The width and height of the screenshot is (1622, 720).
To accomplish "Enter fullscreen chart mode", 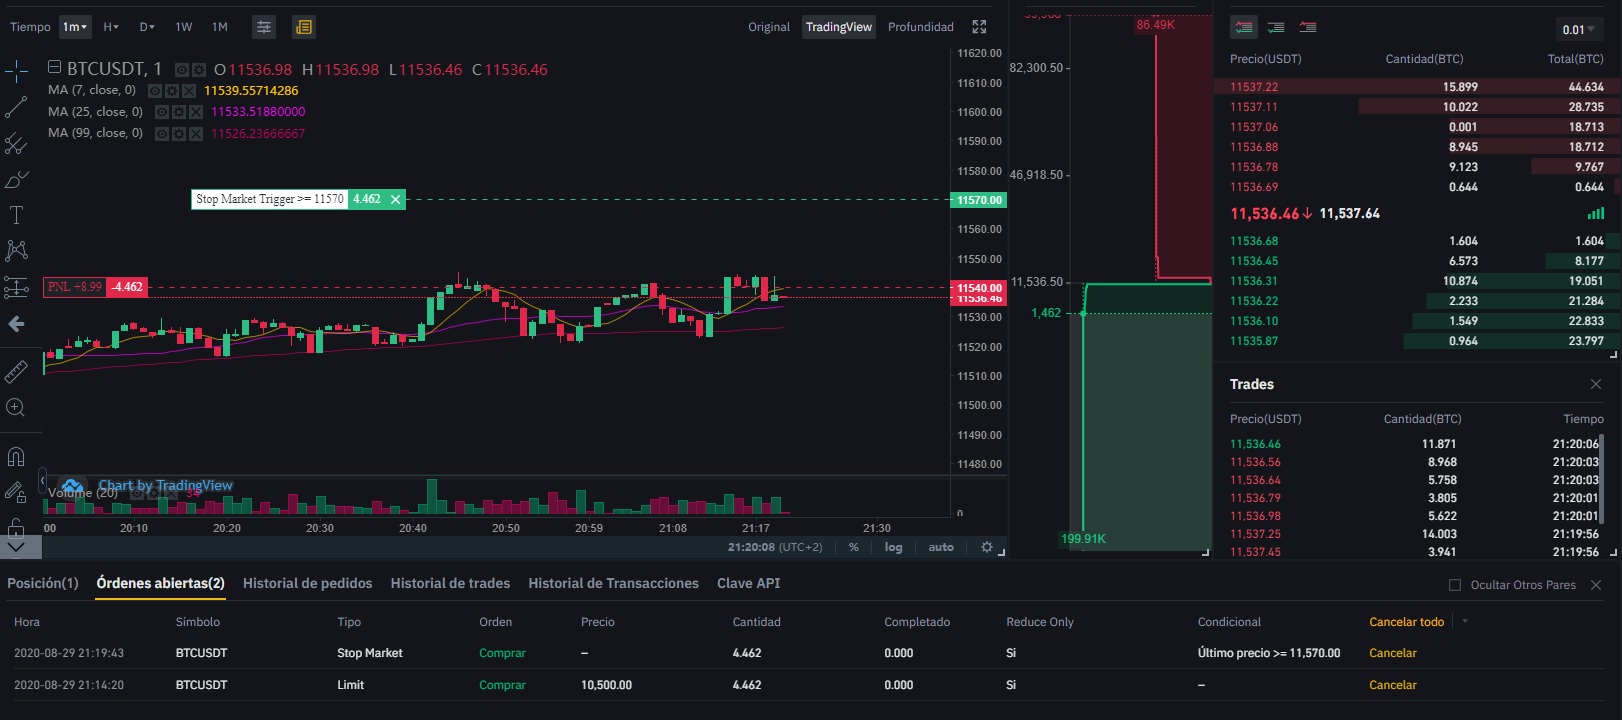I will 979,27.
